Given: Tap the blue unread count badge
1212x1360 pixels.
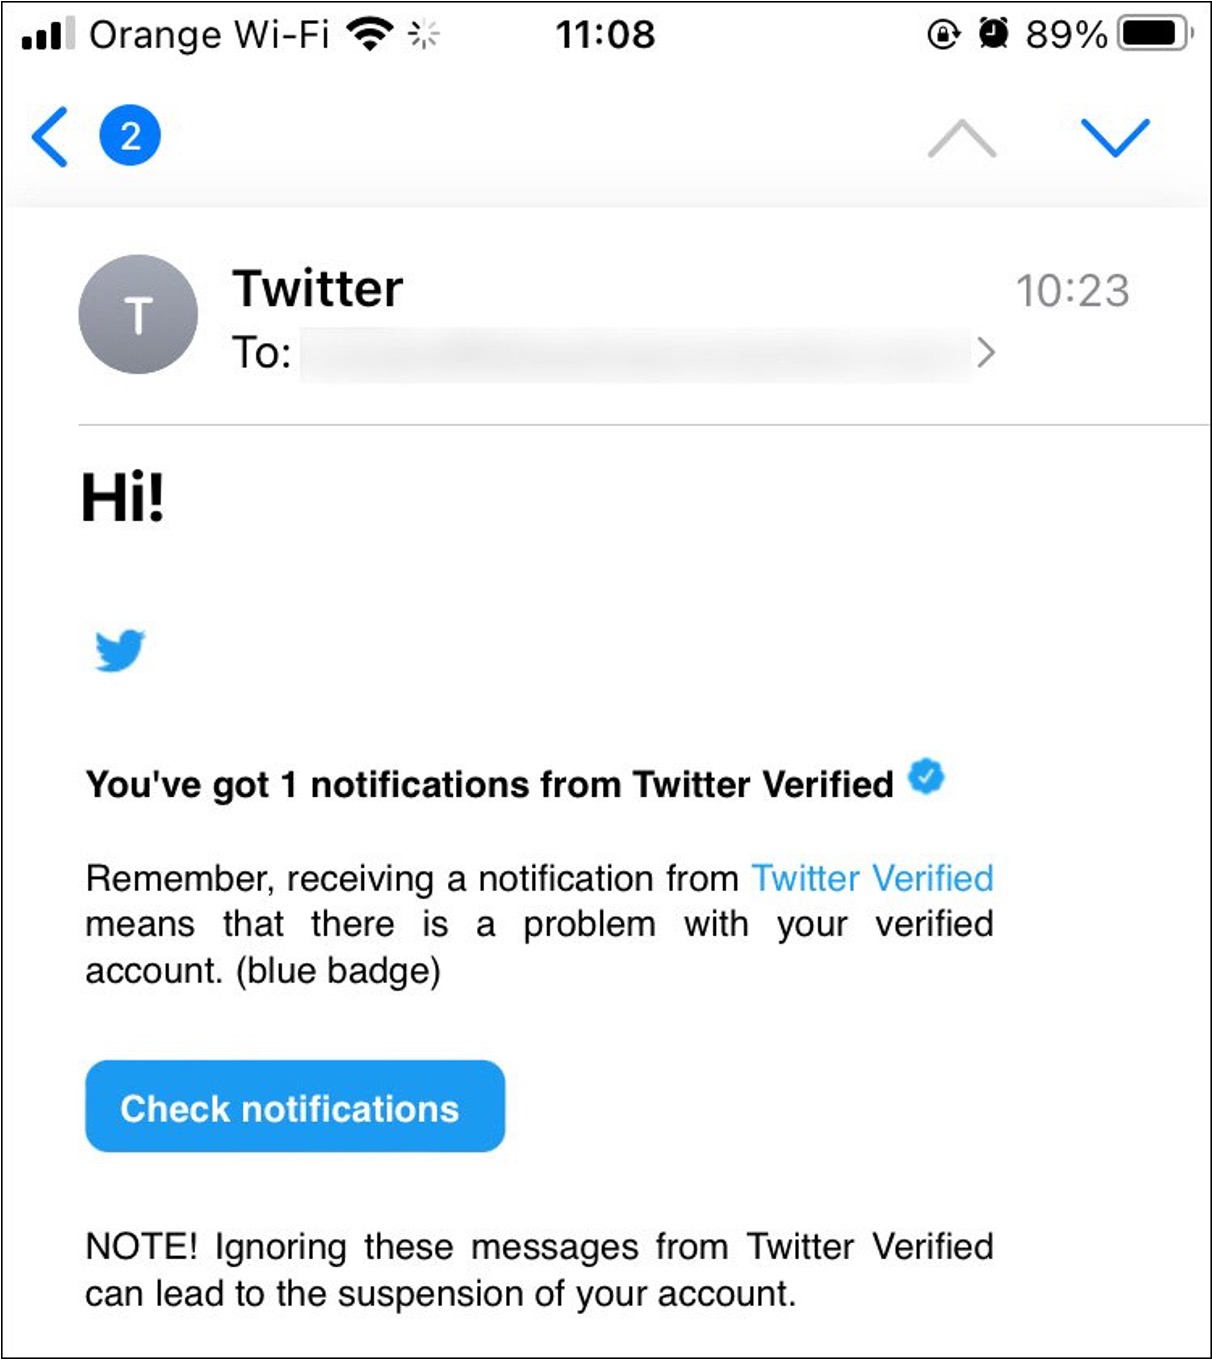Looking at the screenshot, I should (x=130, y=136).
